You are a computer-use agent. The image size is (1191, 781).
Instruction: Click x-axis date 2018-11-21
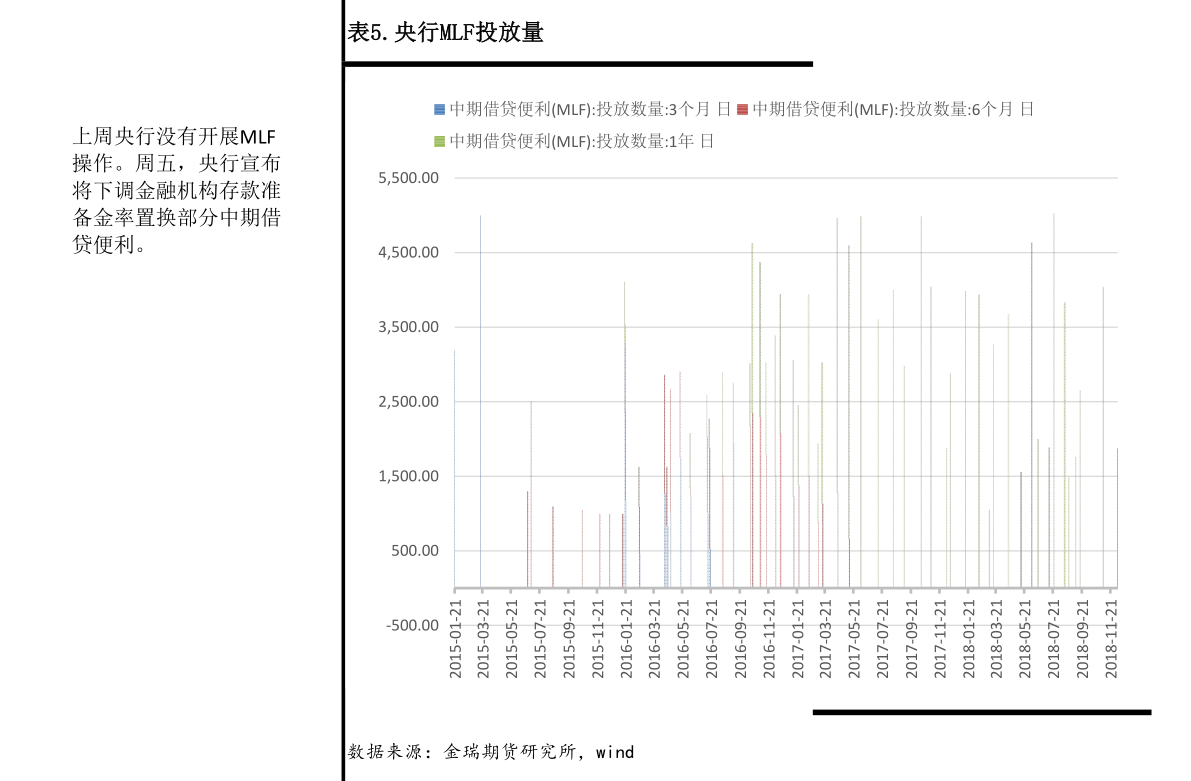[1111, 639]
